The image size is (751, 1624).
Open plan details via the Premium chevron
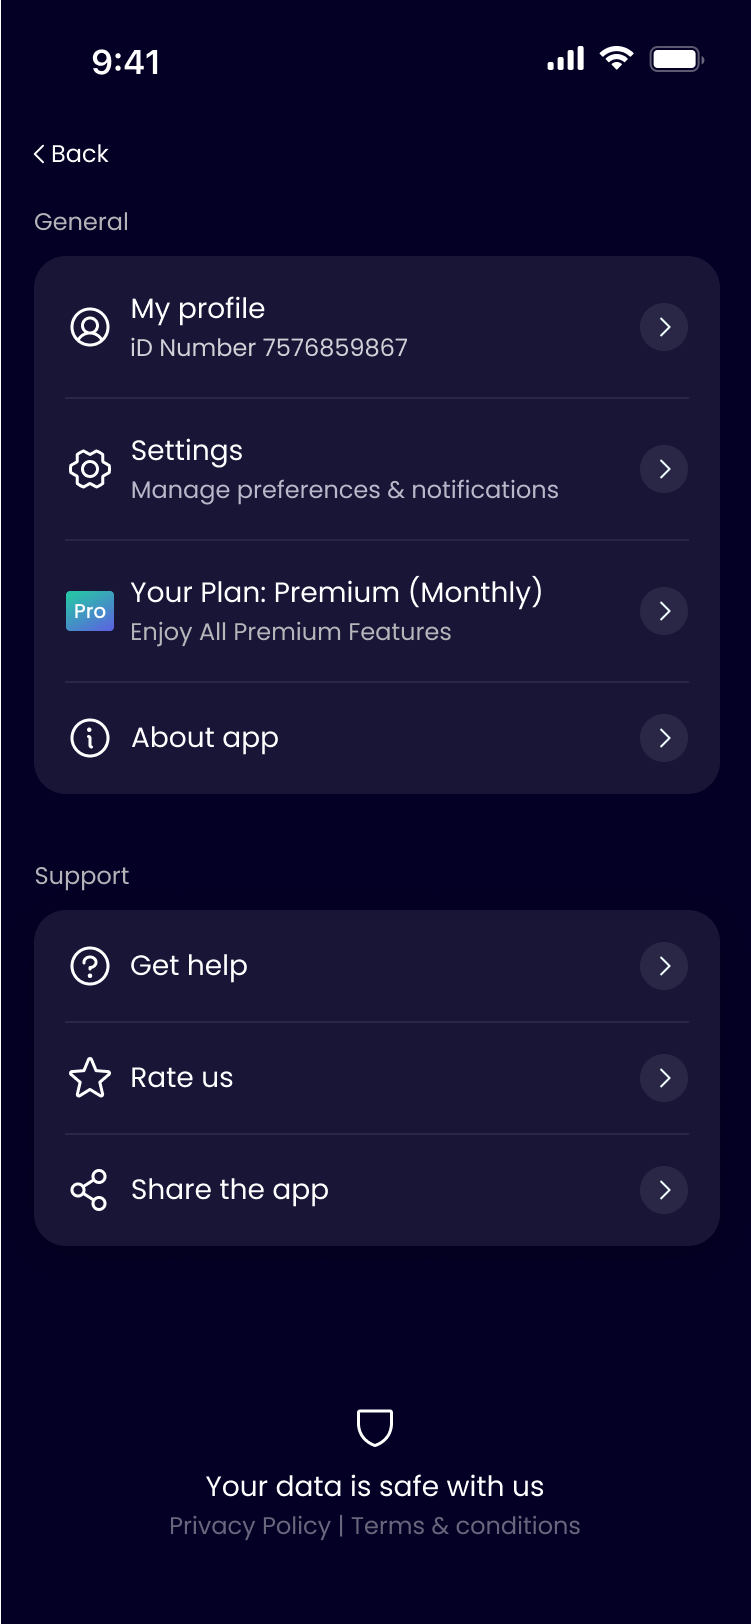pyautogui.click(x=664, y=611)
